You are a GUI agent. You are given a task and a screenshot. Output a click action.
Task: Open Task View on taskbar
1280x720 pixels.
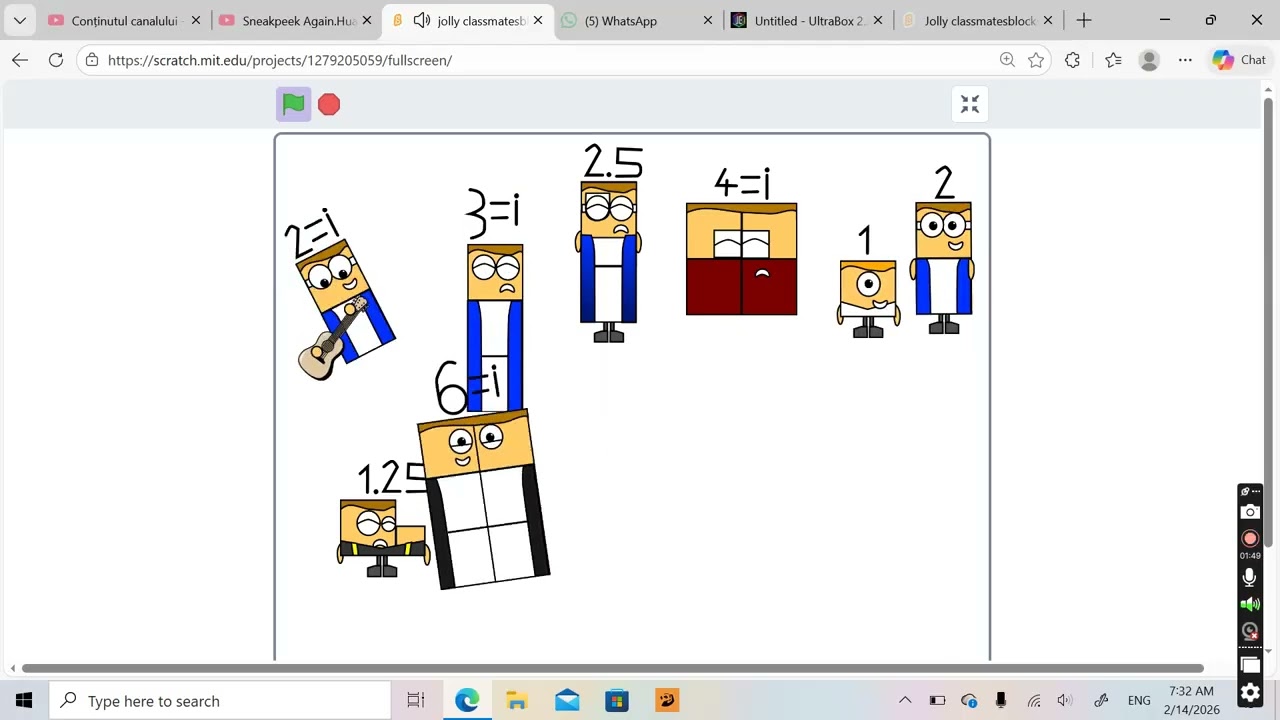click(416, 701)
